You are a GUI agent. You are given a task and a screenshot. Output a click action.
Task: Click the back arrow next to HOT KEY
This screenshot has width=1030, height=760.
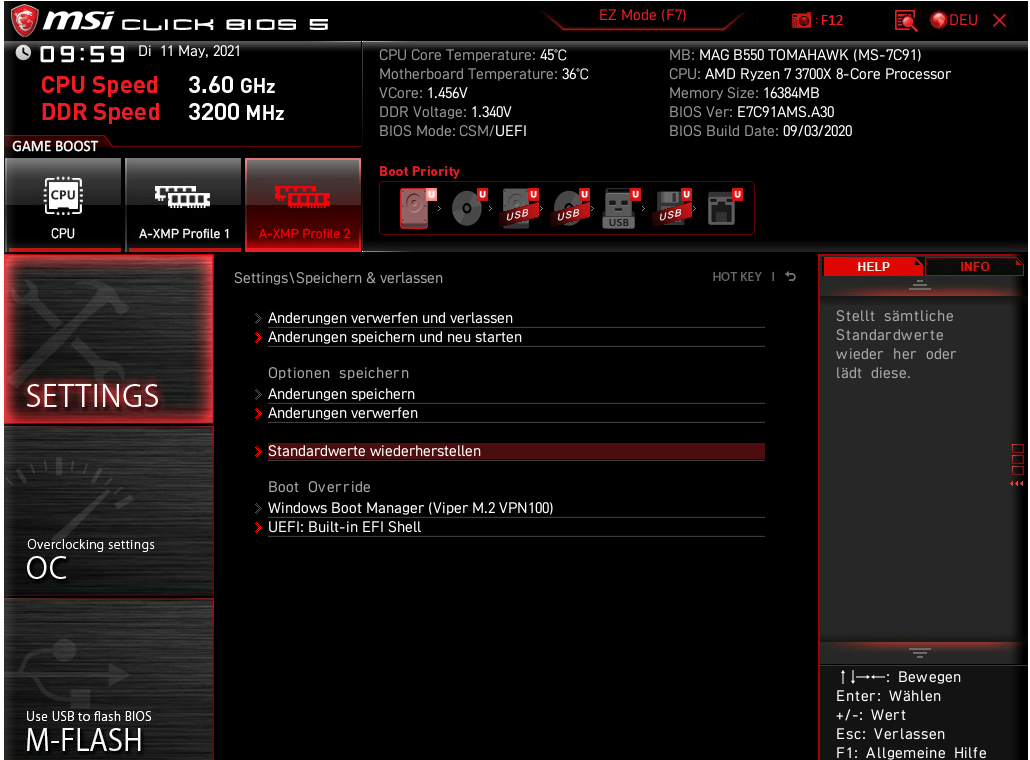coord(791,277)
